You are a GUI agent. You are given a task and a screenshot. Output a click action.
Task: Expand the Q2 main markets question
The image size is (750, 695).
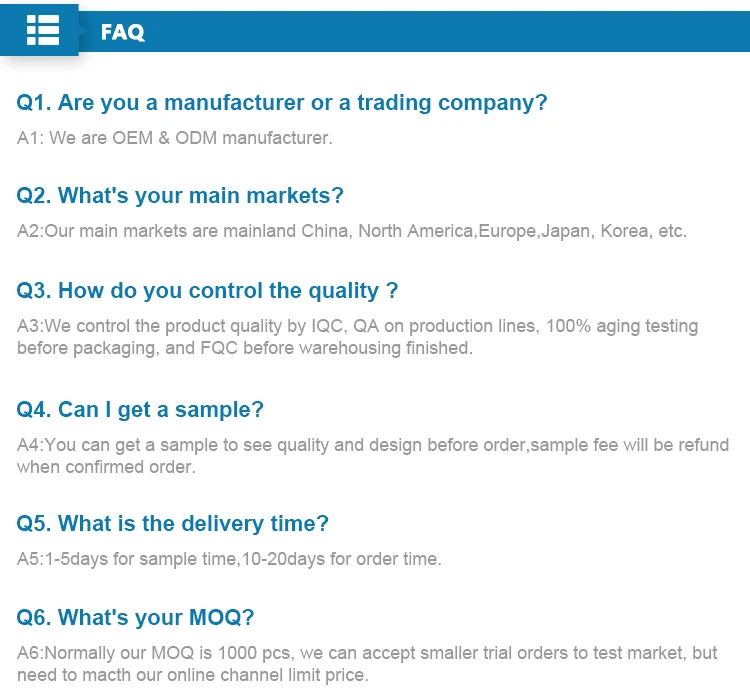(x=180, y=195)
